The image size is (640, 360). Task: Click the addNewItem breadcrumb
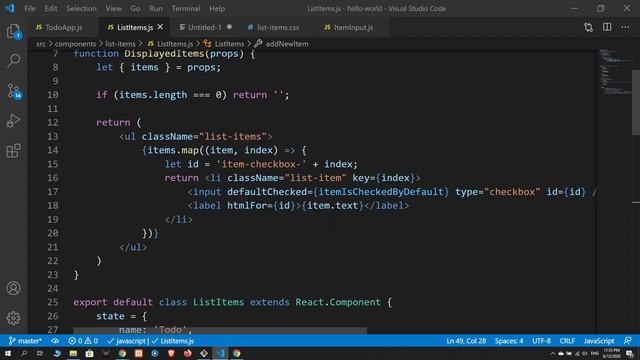point(287,44)
